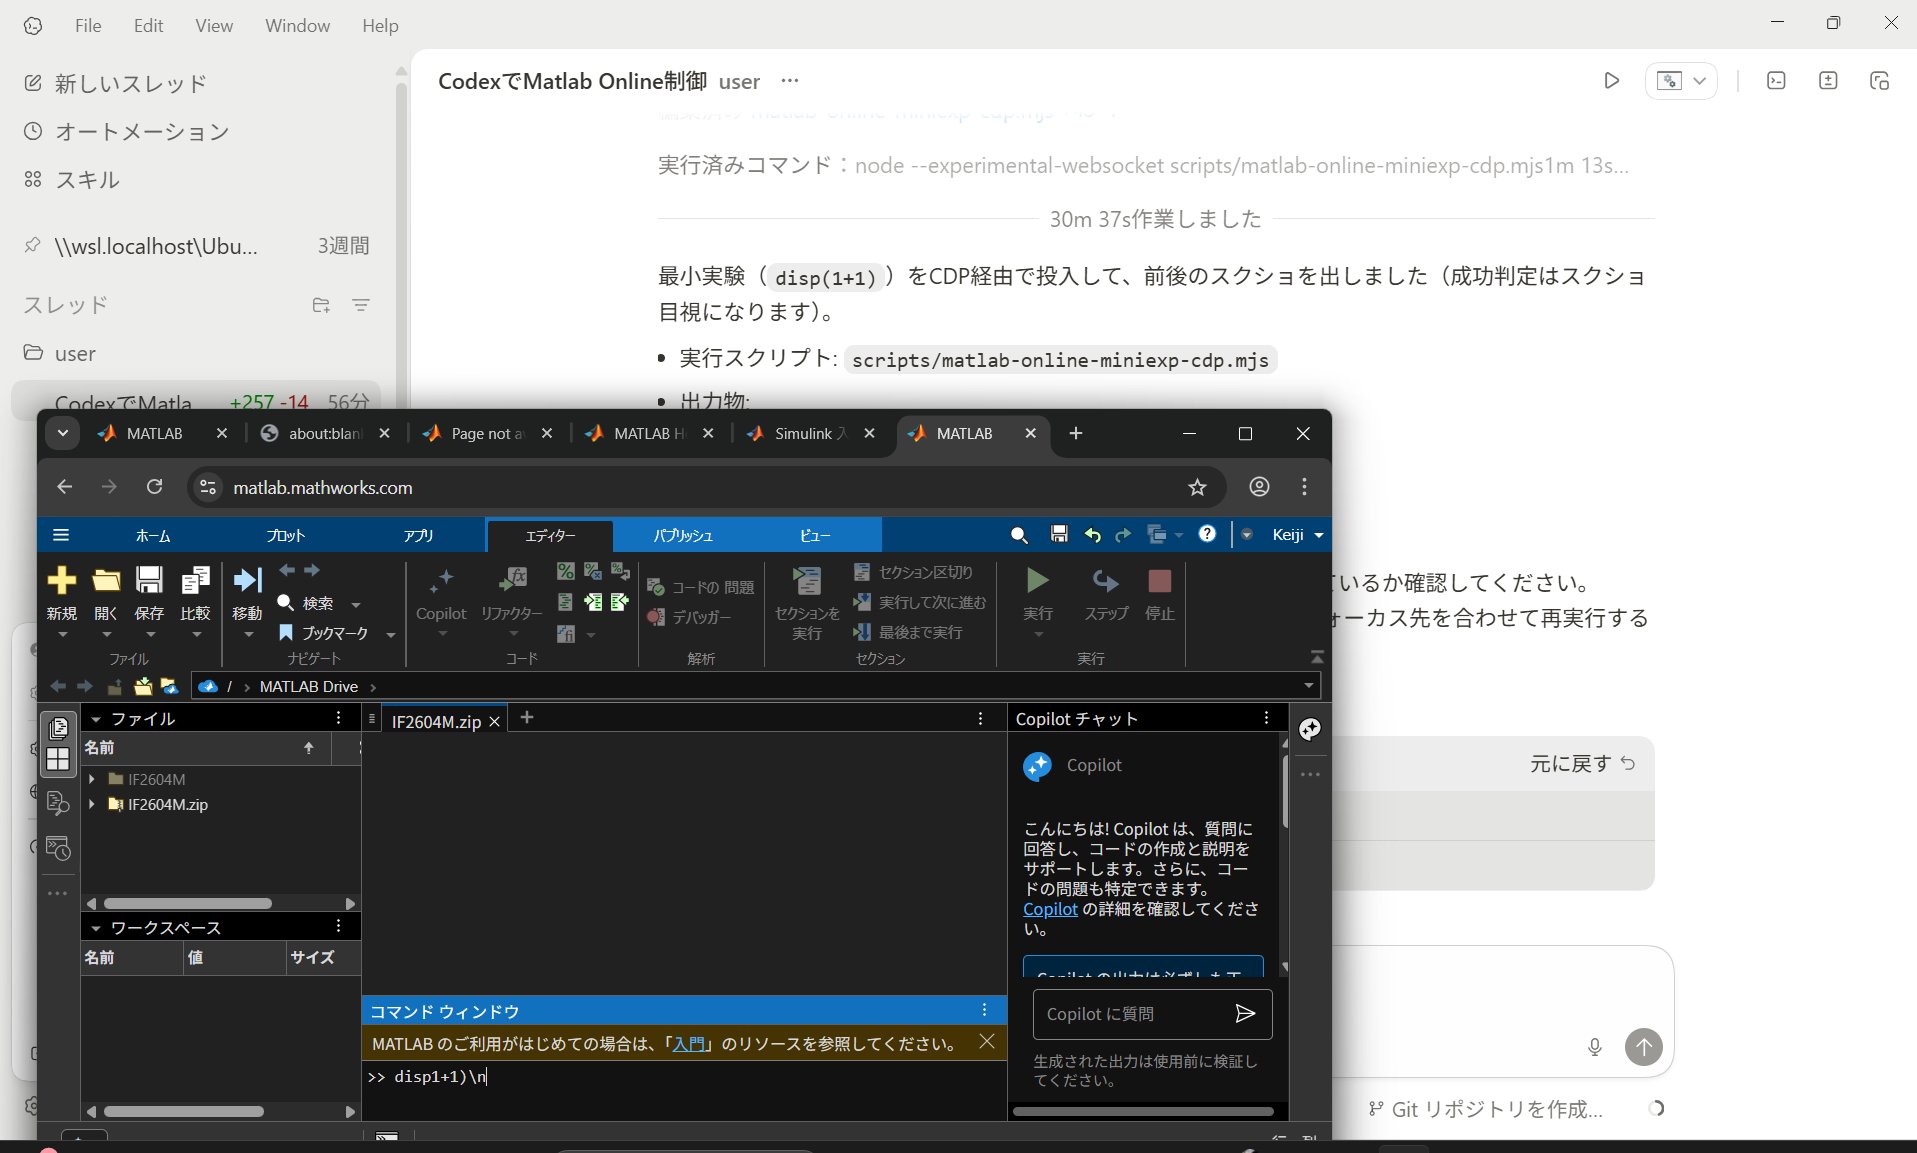Viewport: 1917px width, 1153px height.
Task: Collapse the ファイル panel
Action: point(96,719)
